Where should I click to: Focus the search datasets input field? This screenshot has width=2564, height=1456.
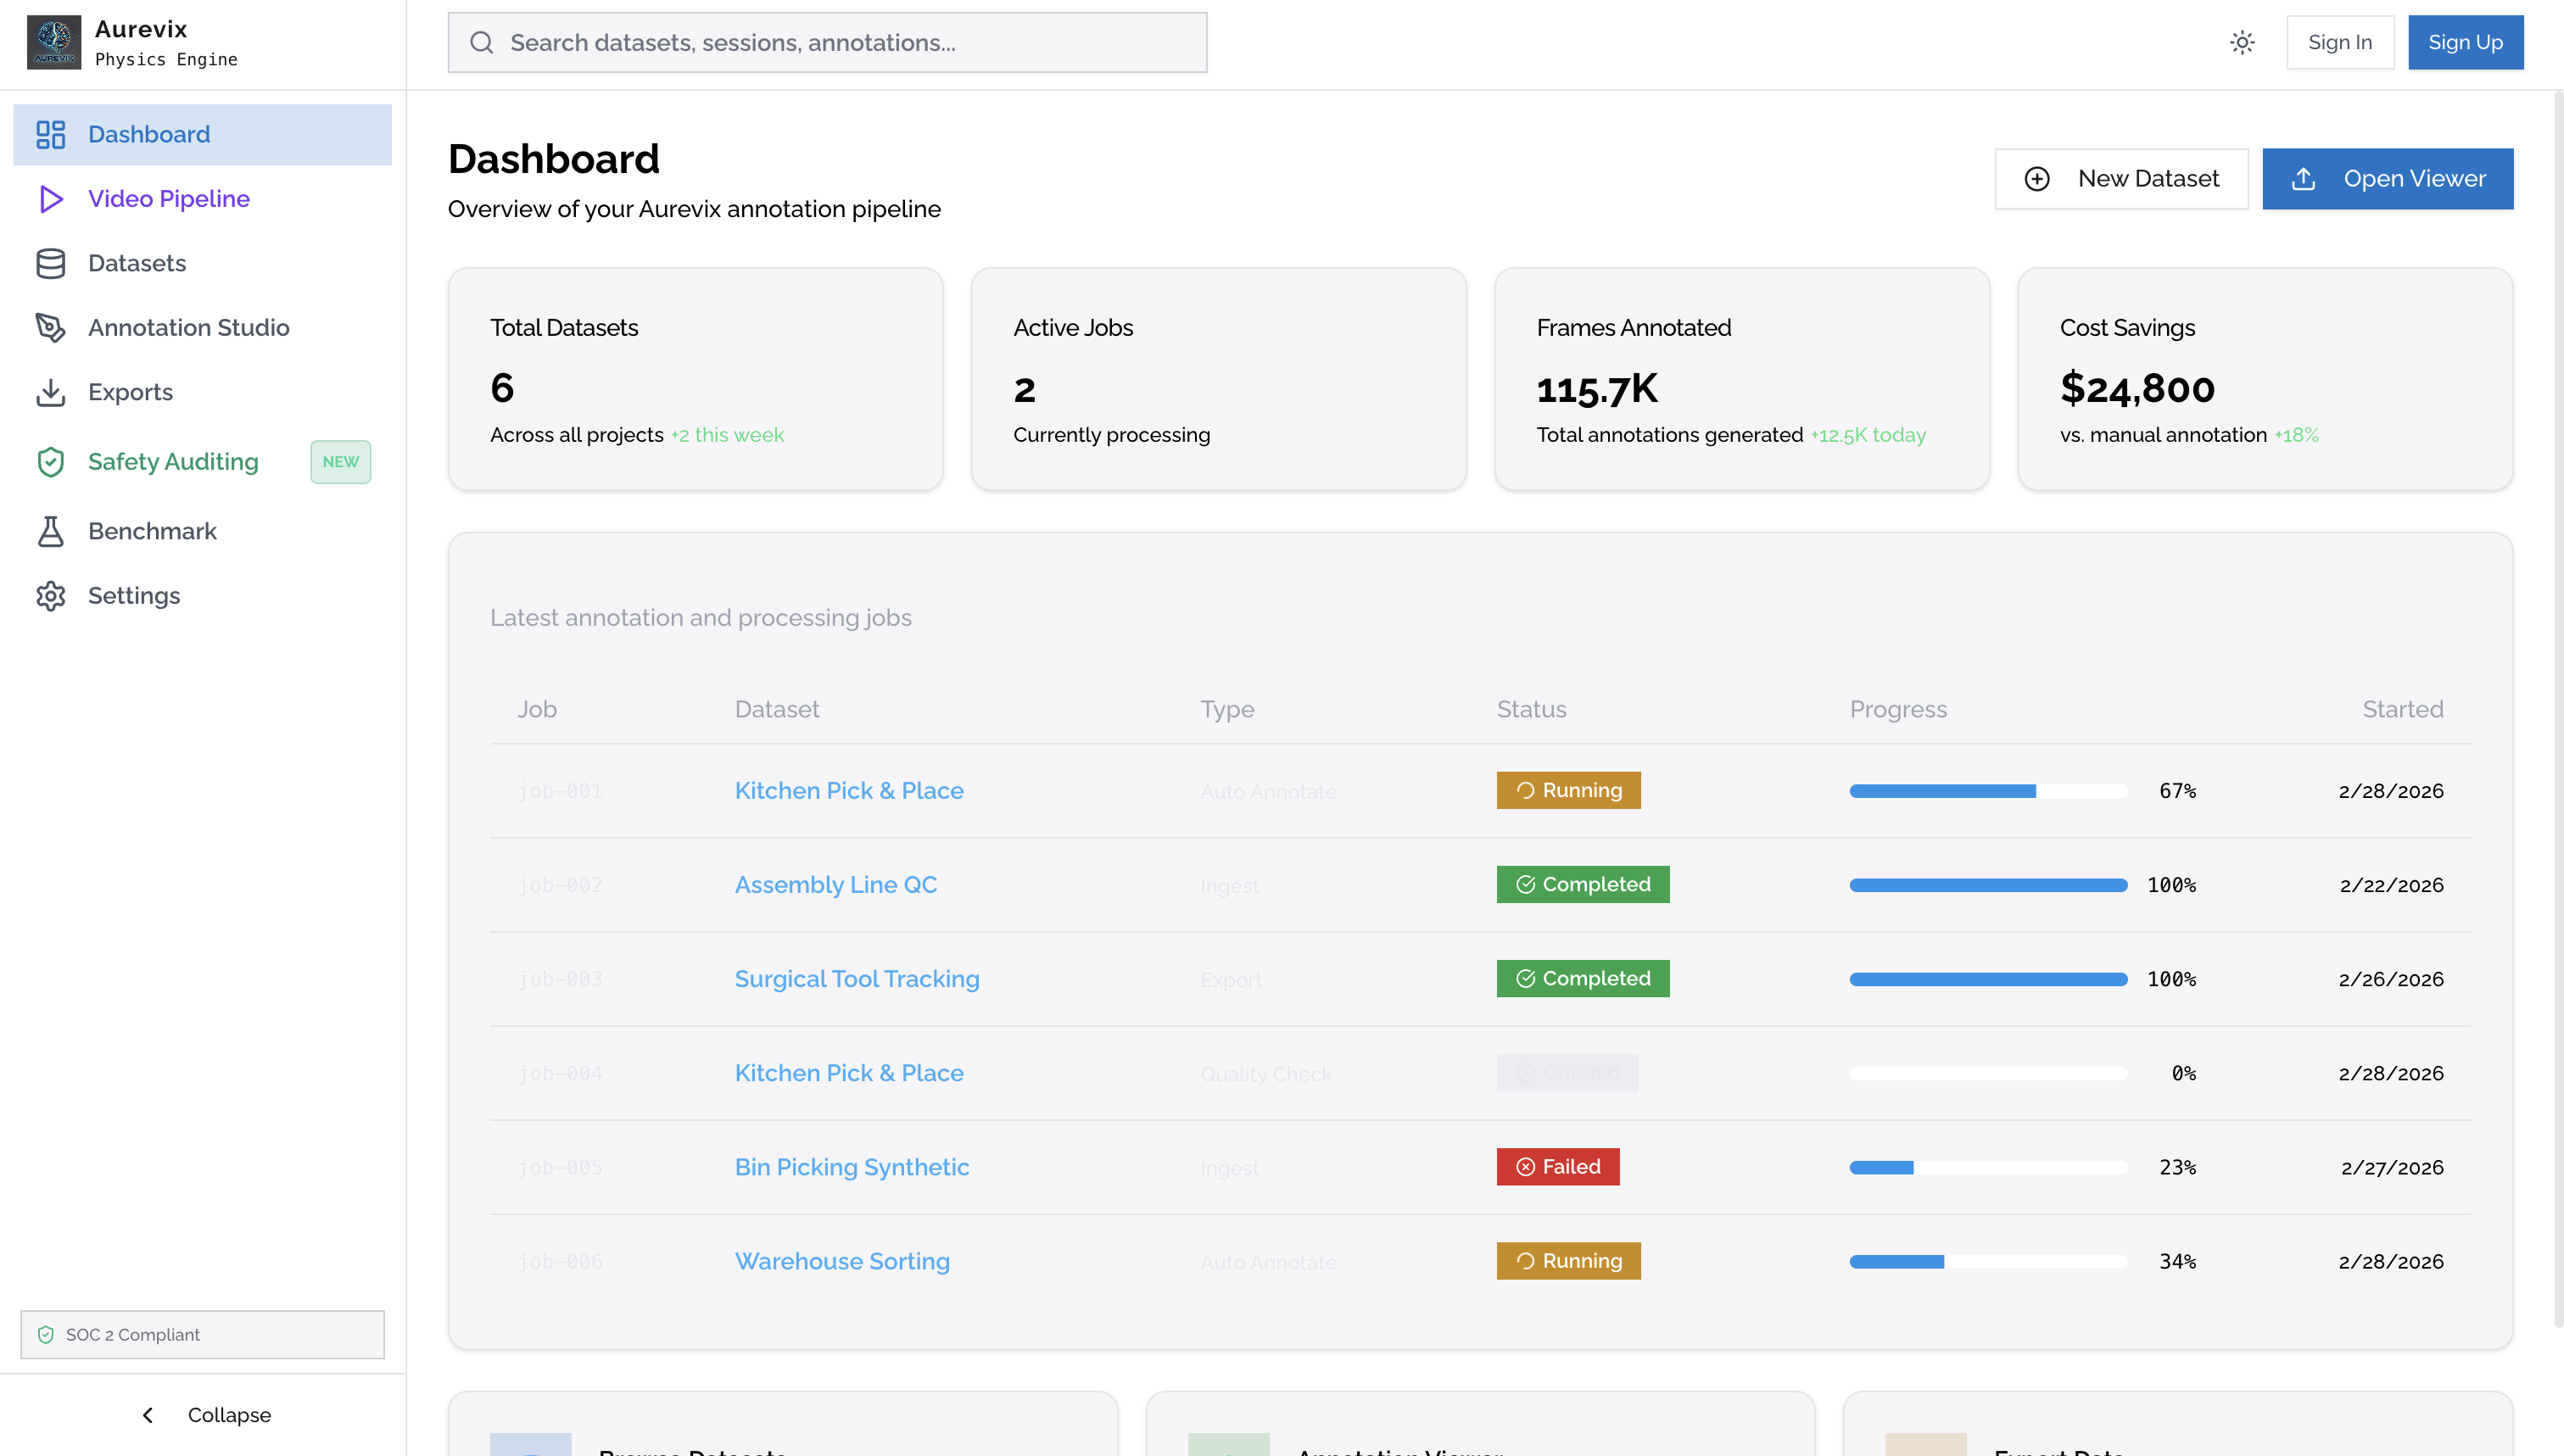pos(827,43)
